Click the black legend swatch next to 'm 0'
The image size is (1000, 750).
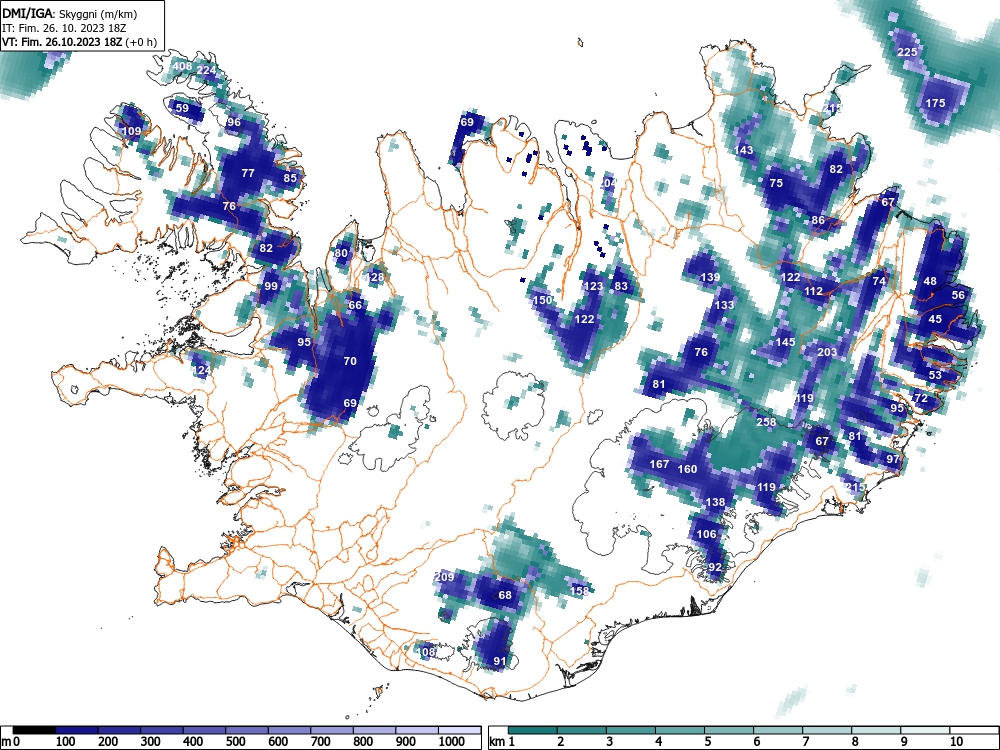34,730
